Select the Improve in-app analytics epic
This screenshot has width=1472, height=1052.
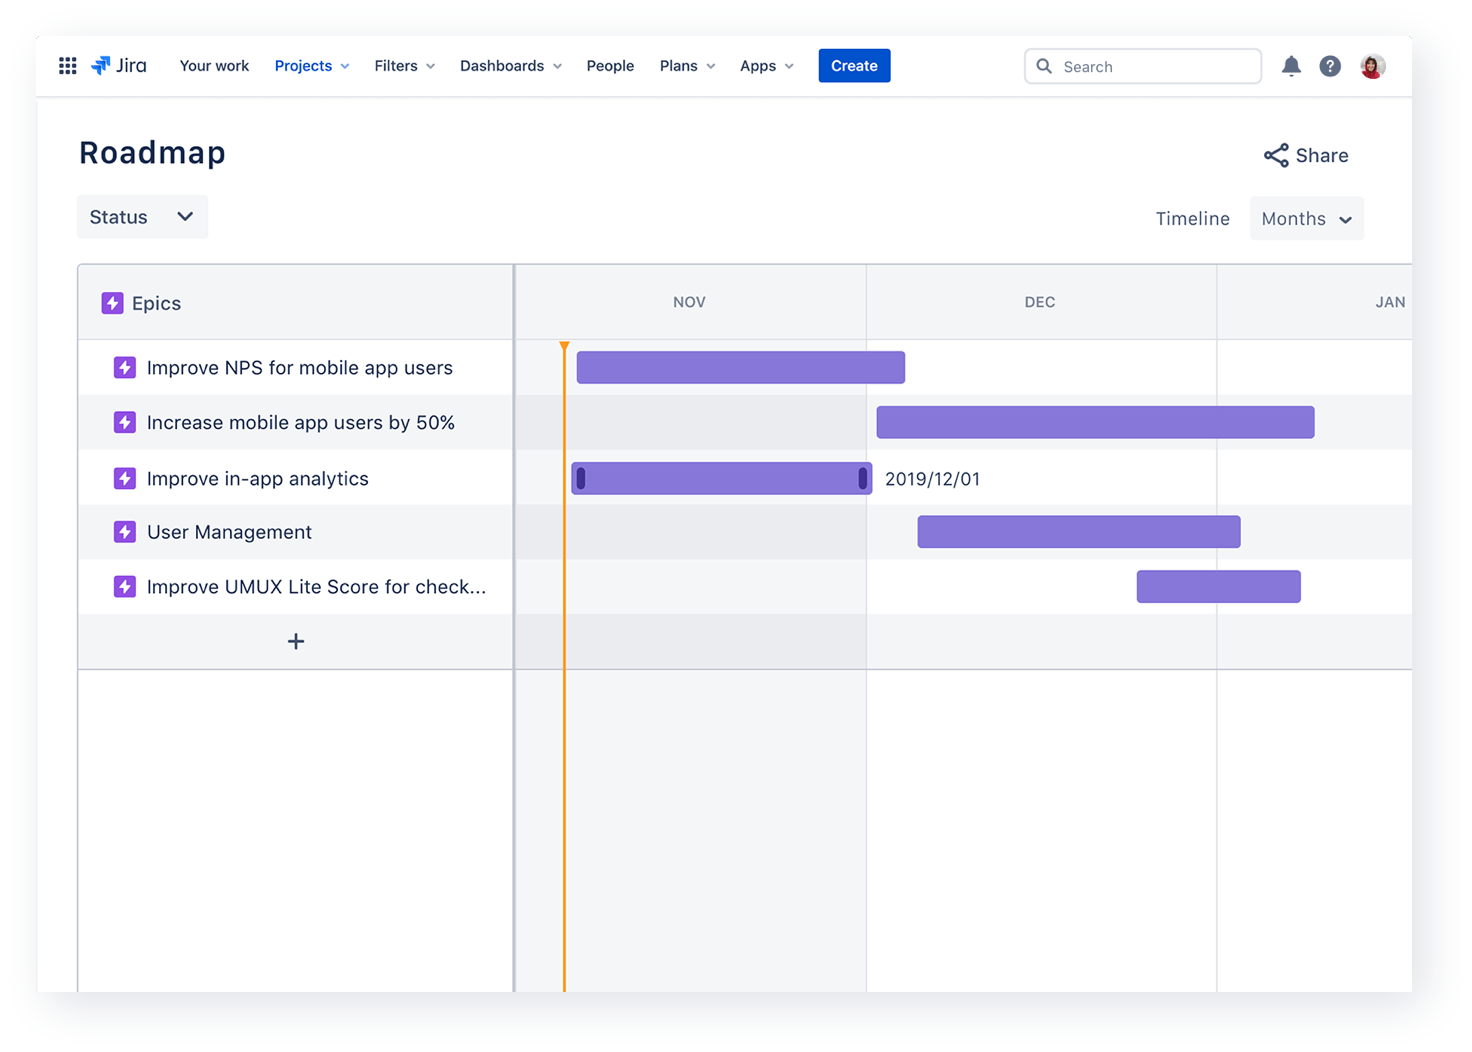coord(257,479)
